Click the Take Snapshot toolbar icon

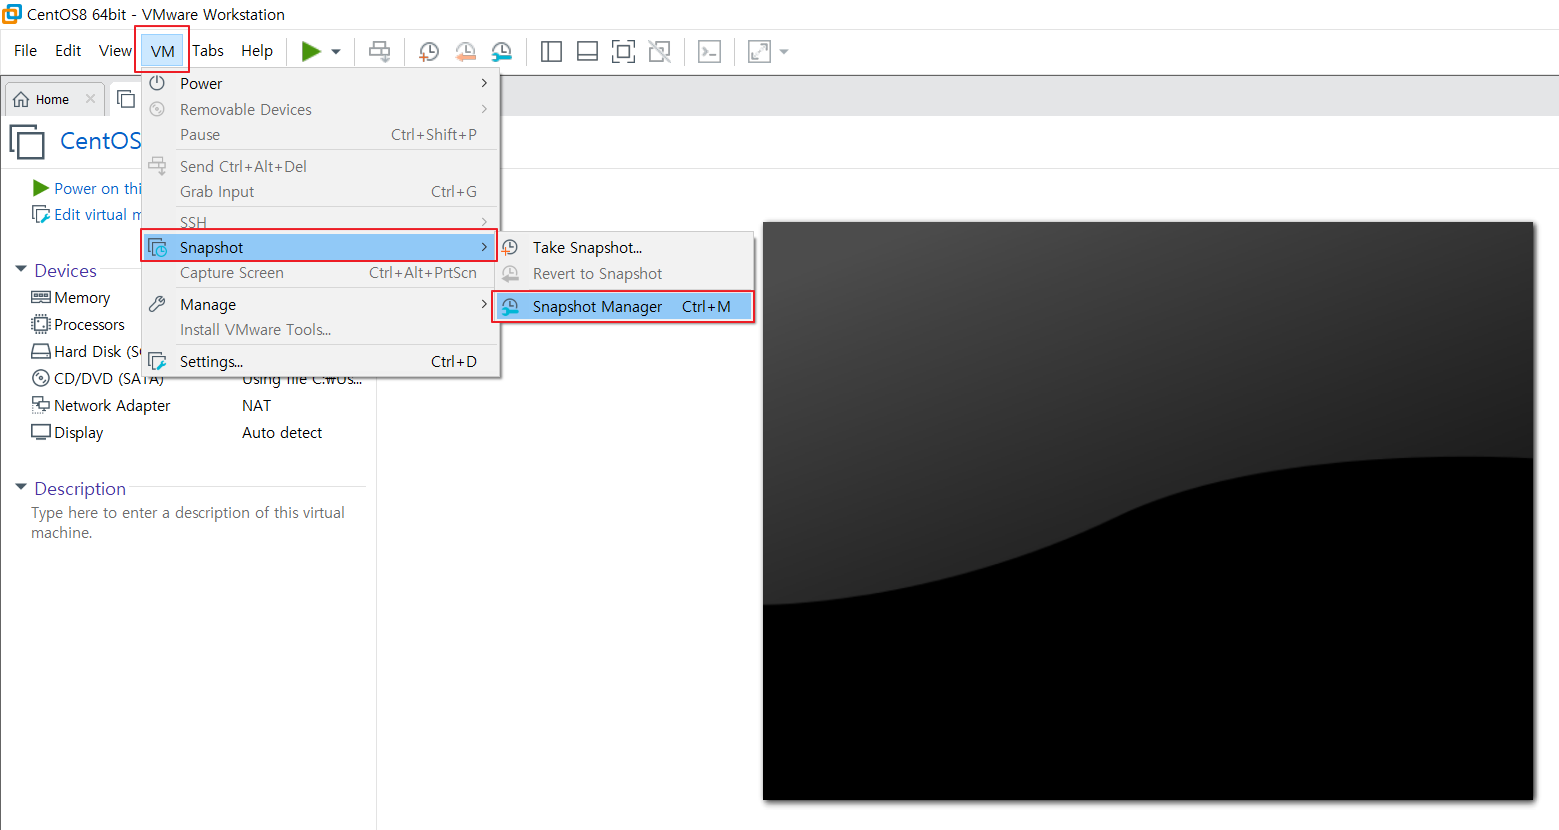[429, 52]
